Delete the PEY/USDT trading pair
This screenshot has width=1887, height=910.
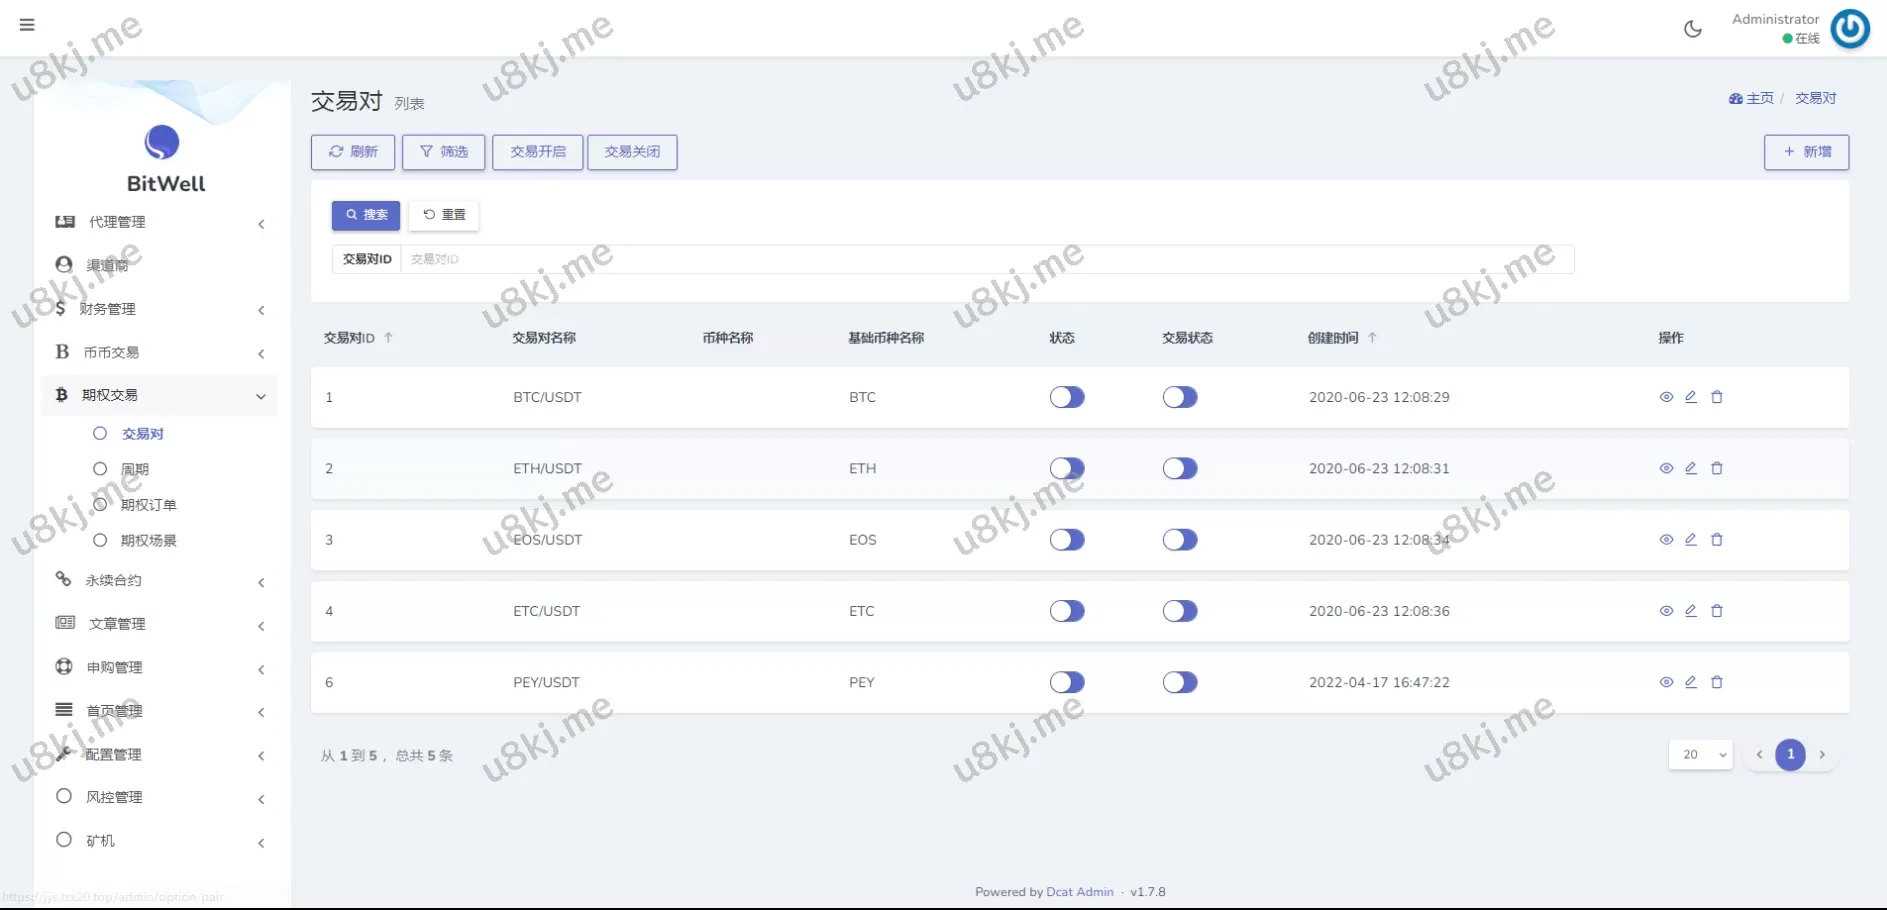point(1717,682)
